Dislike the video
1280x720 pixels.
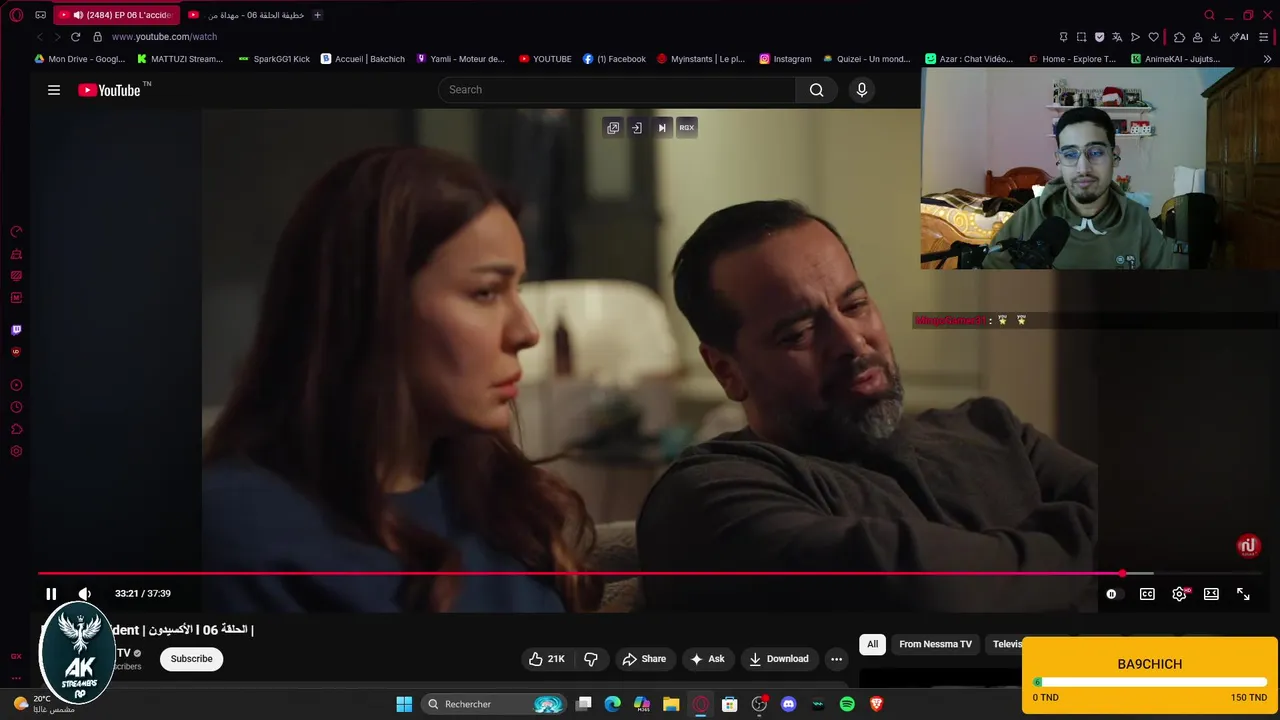[x=591, y=659]
